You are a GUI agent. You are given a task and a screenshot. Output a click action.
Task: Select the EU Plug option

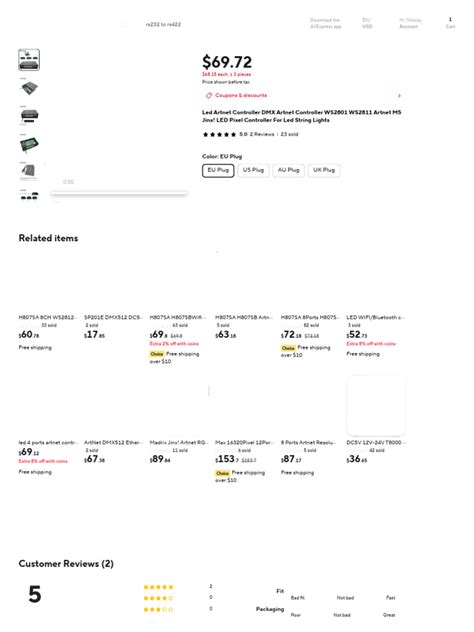pos(218,170)
